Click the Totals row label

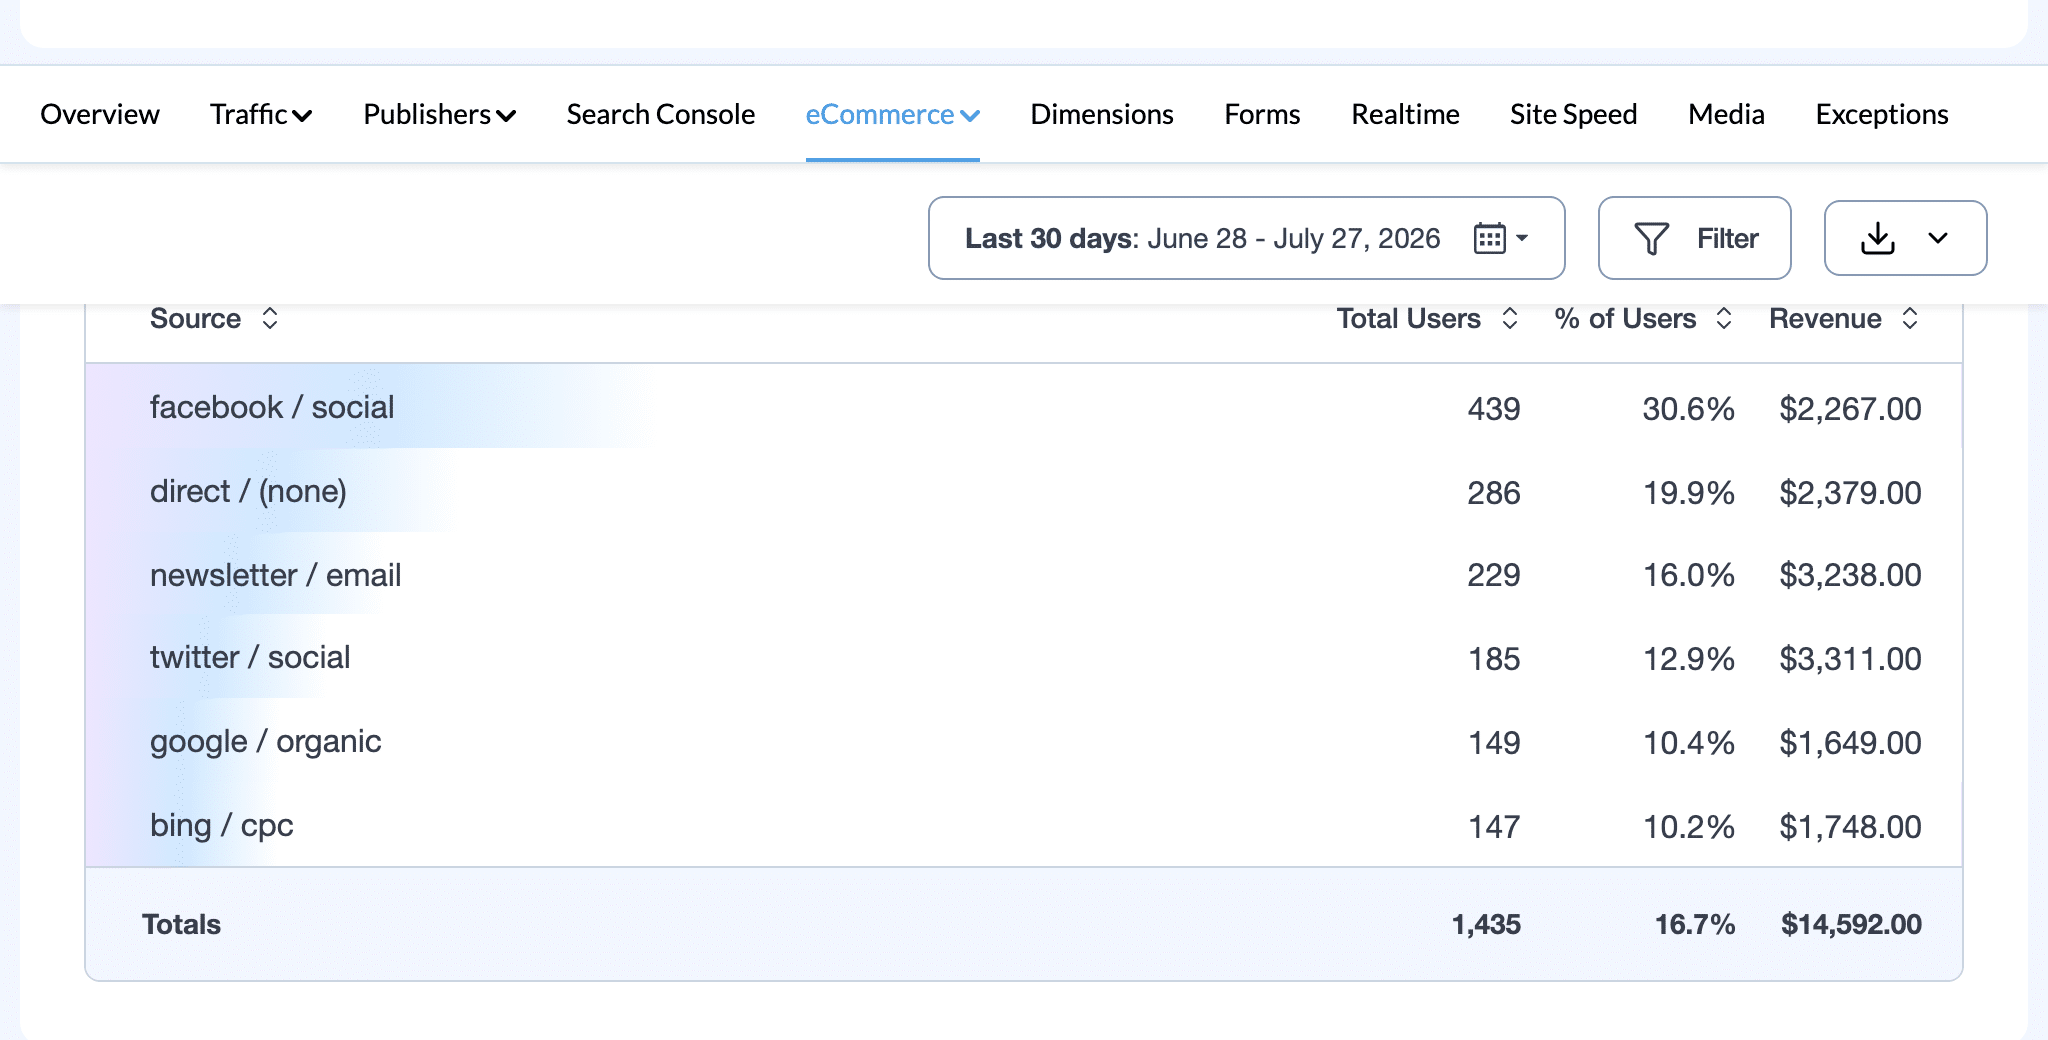[x=181, y=924]
